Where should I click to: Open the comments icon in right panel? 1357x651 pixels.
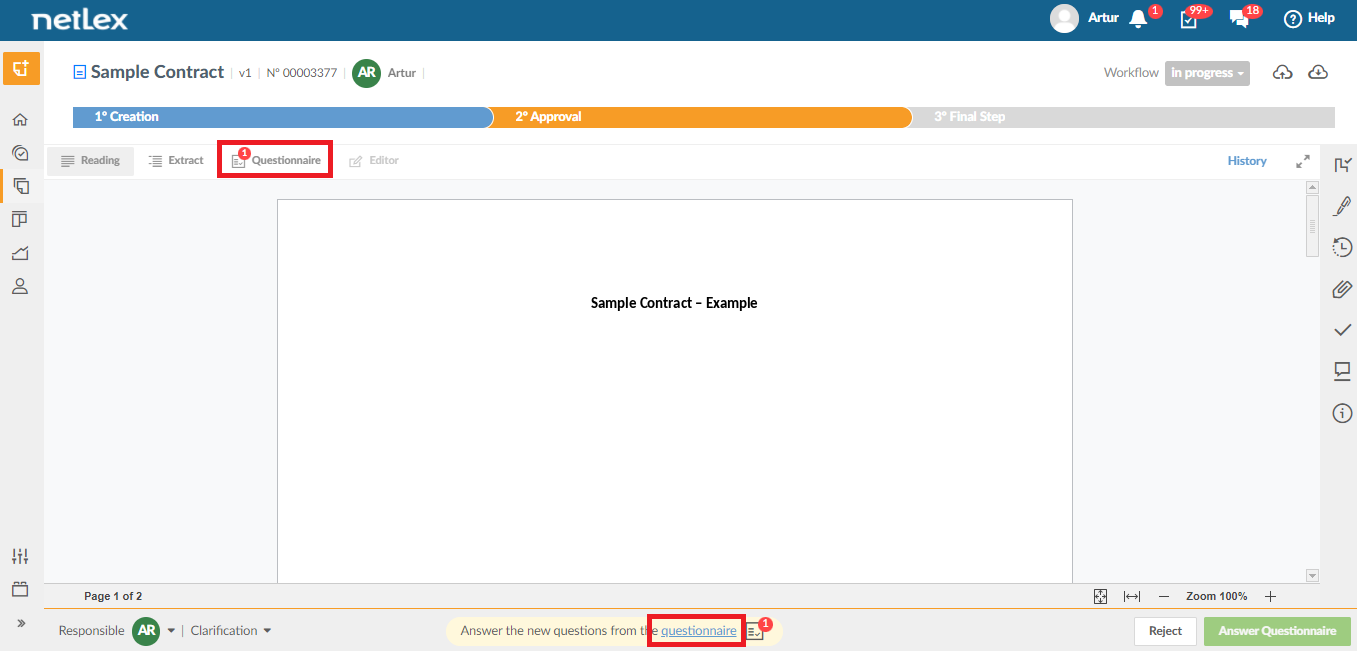click(1342, 371)
